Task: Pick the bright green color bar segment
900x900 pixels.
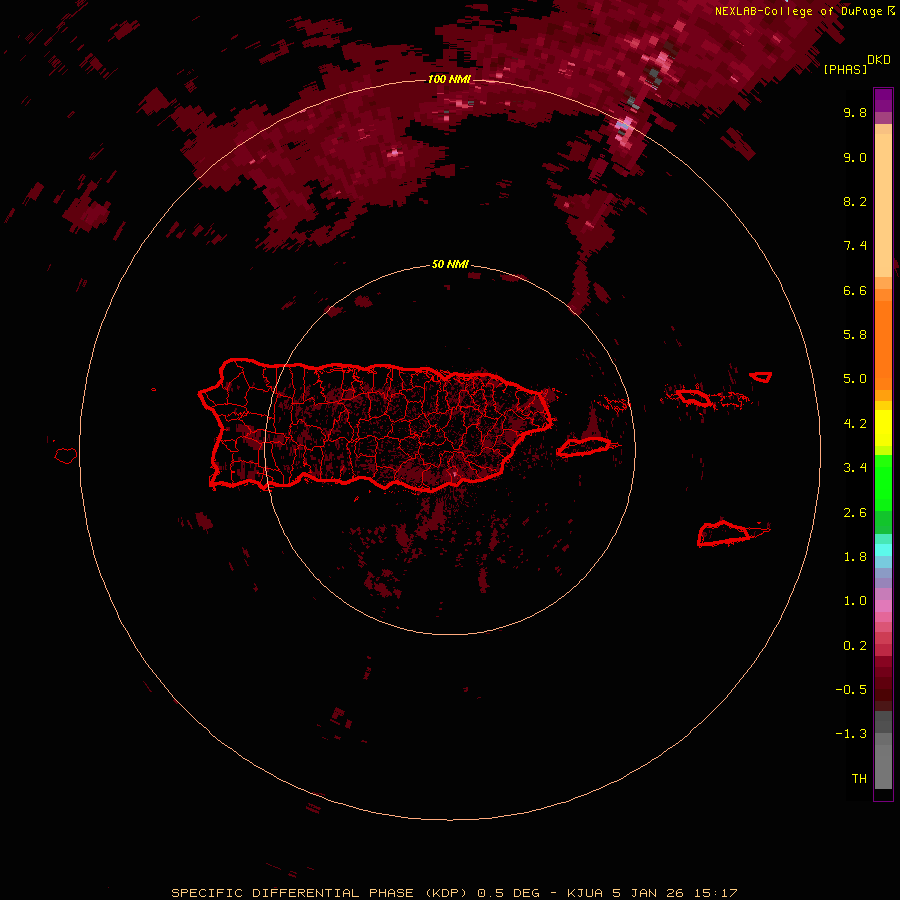Action: 883,483
